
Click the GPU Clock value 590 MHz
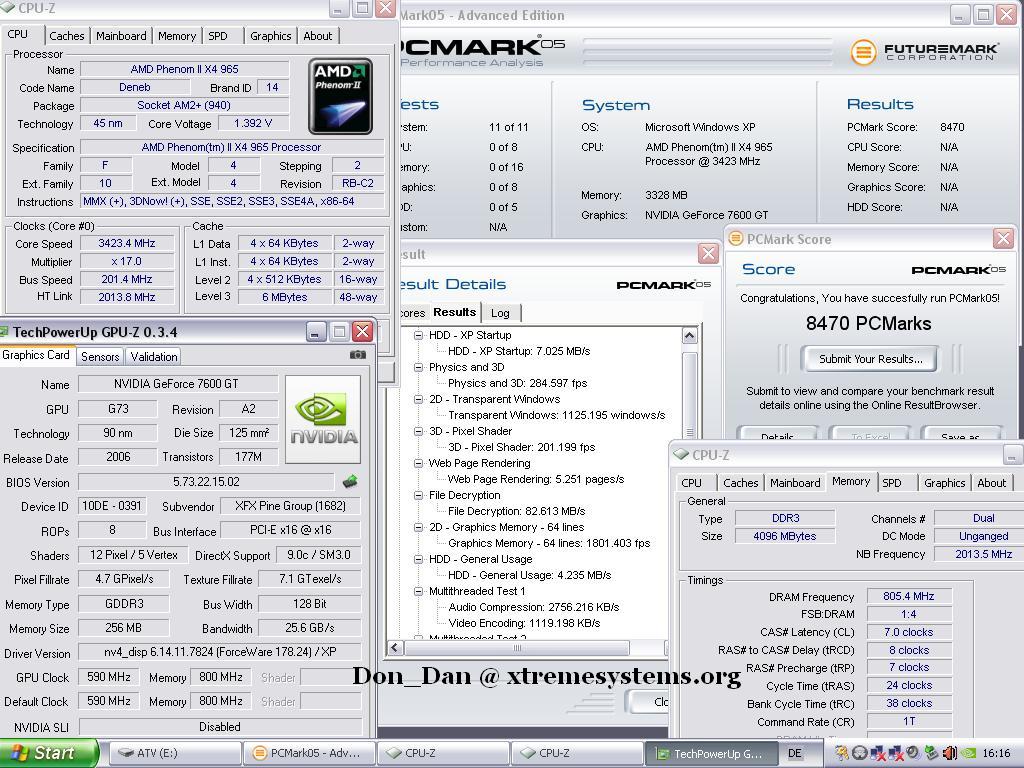pyautogui.click(x=109, y=677)
